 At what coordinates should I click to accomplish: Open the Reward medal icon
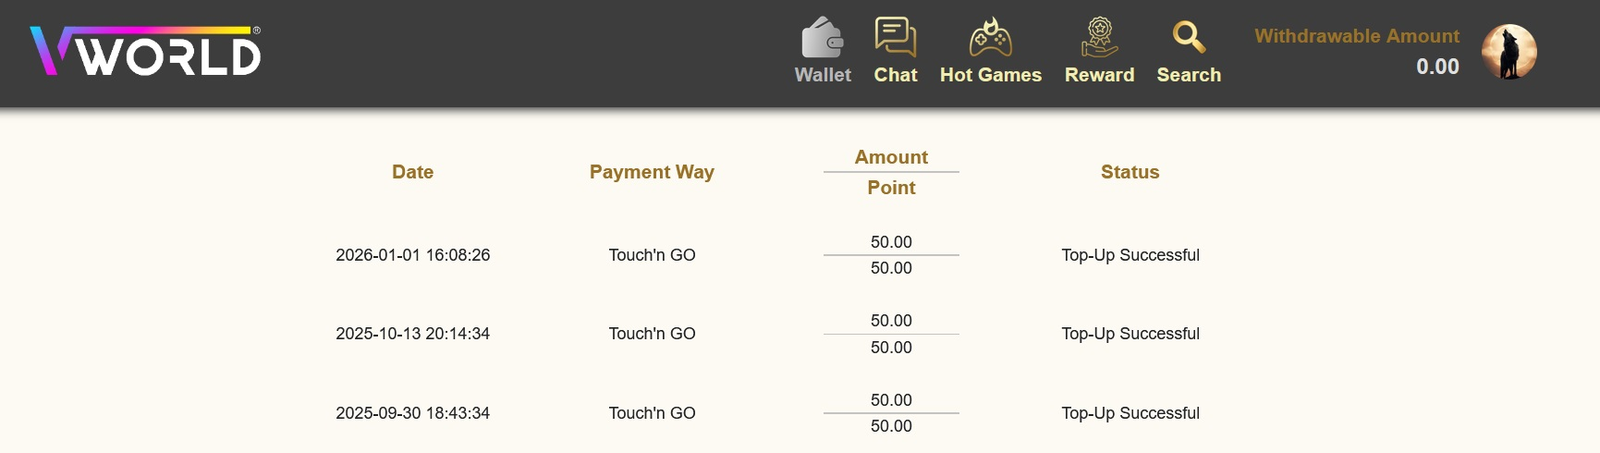pyautogui.click(x=1099, y=38)
